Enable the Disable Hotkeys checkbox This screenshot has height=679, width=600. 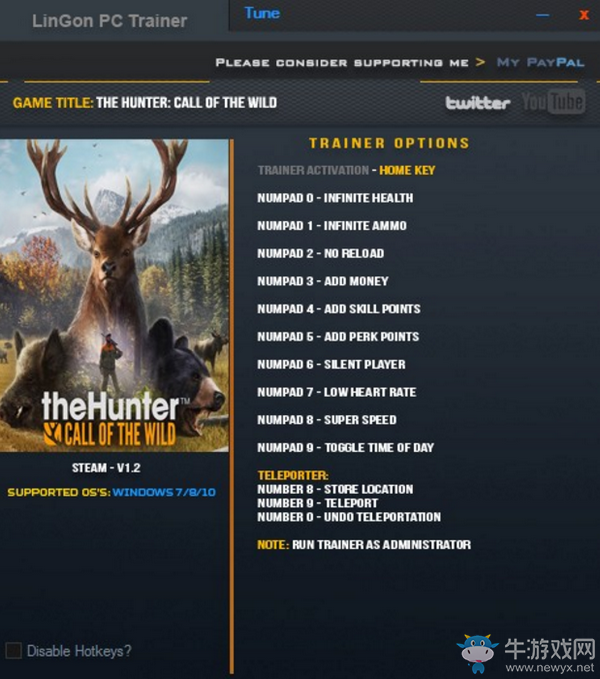coord(13,650)
